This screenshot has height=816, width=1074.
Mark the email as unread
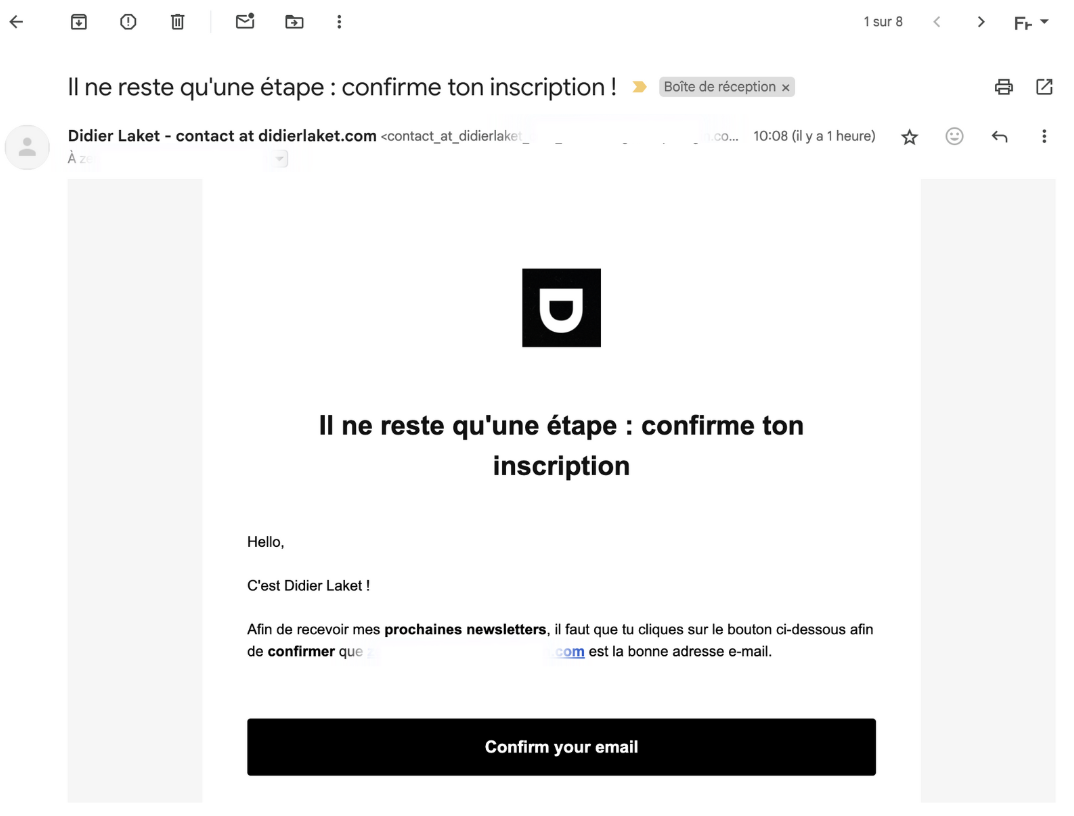point(245,21)
